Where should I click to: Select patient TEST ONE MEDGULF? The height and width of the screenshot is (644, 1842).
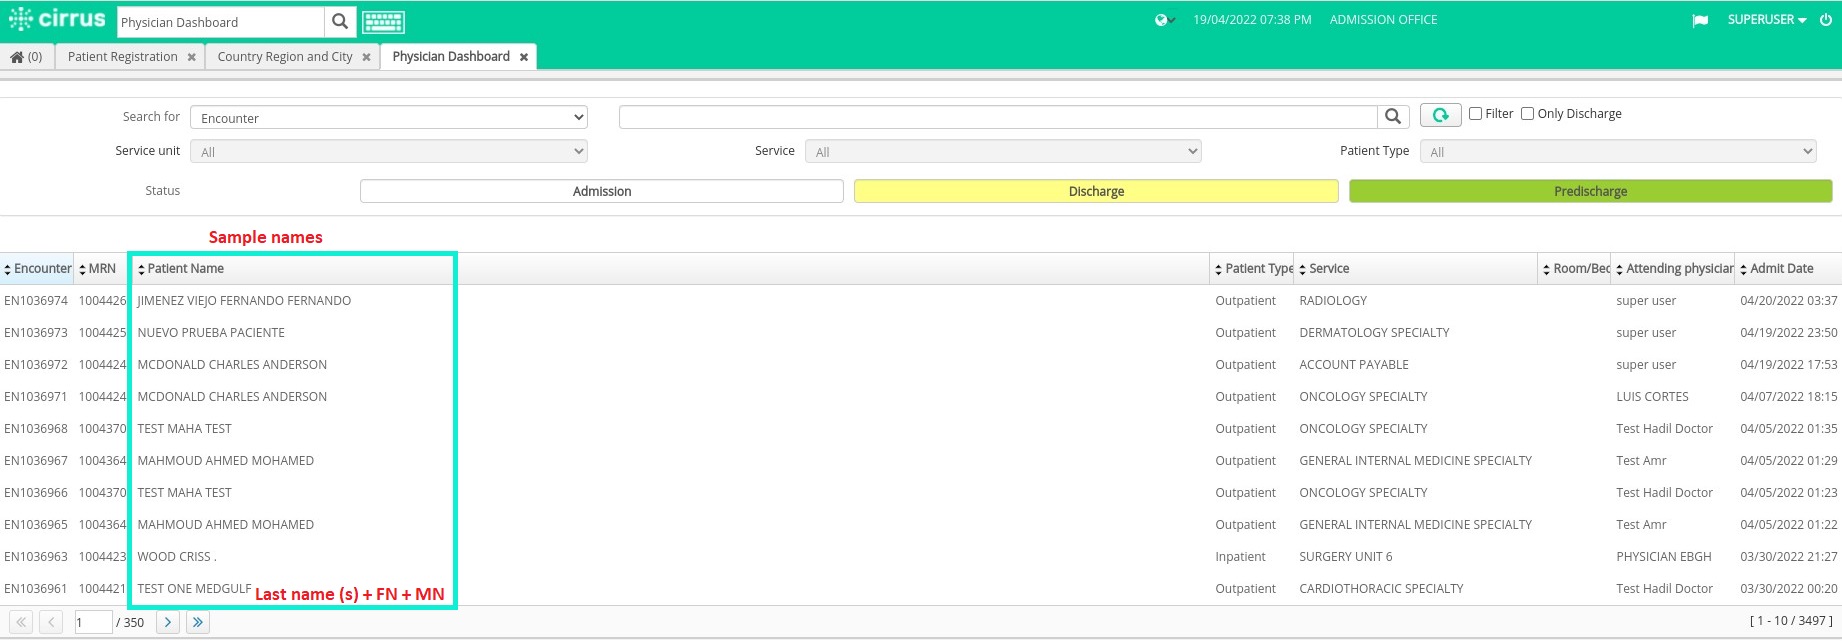coord(194,589)
